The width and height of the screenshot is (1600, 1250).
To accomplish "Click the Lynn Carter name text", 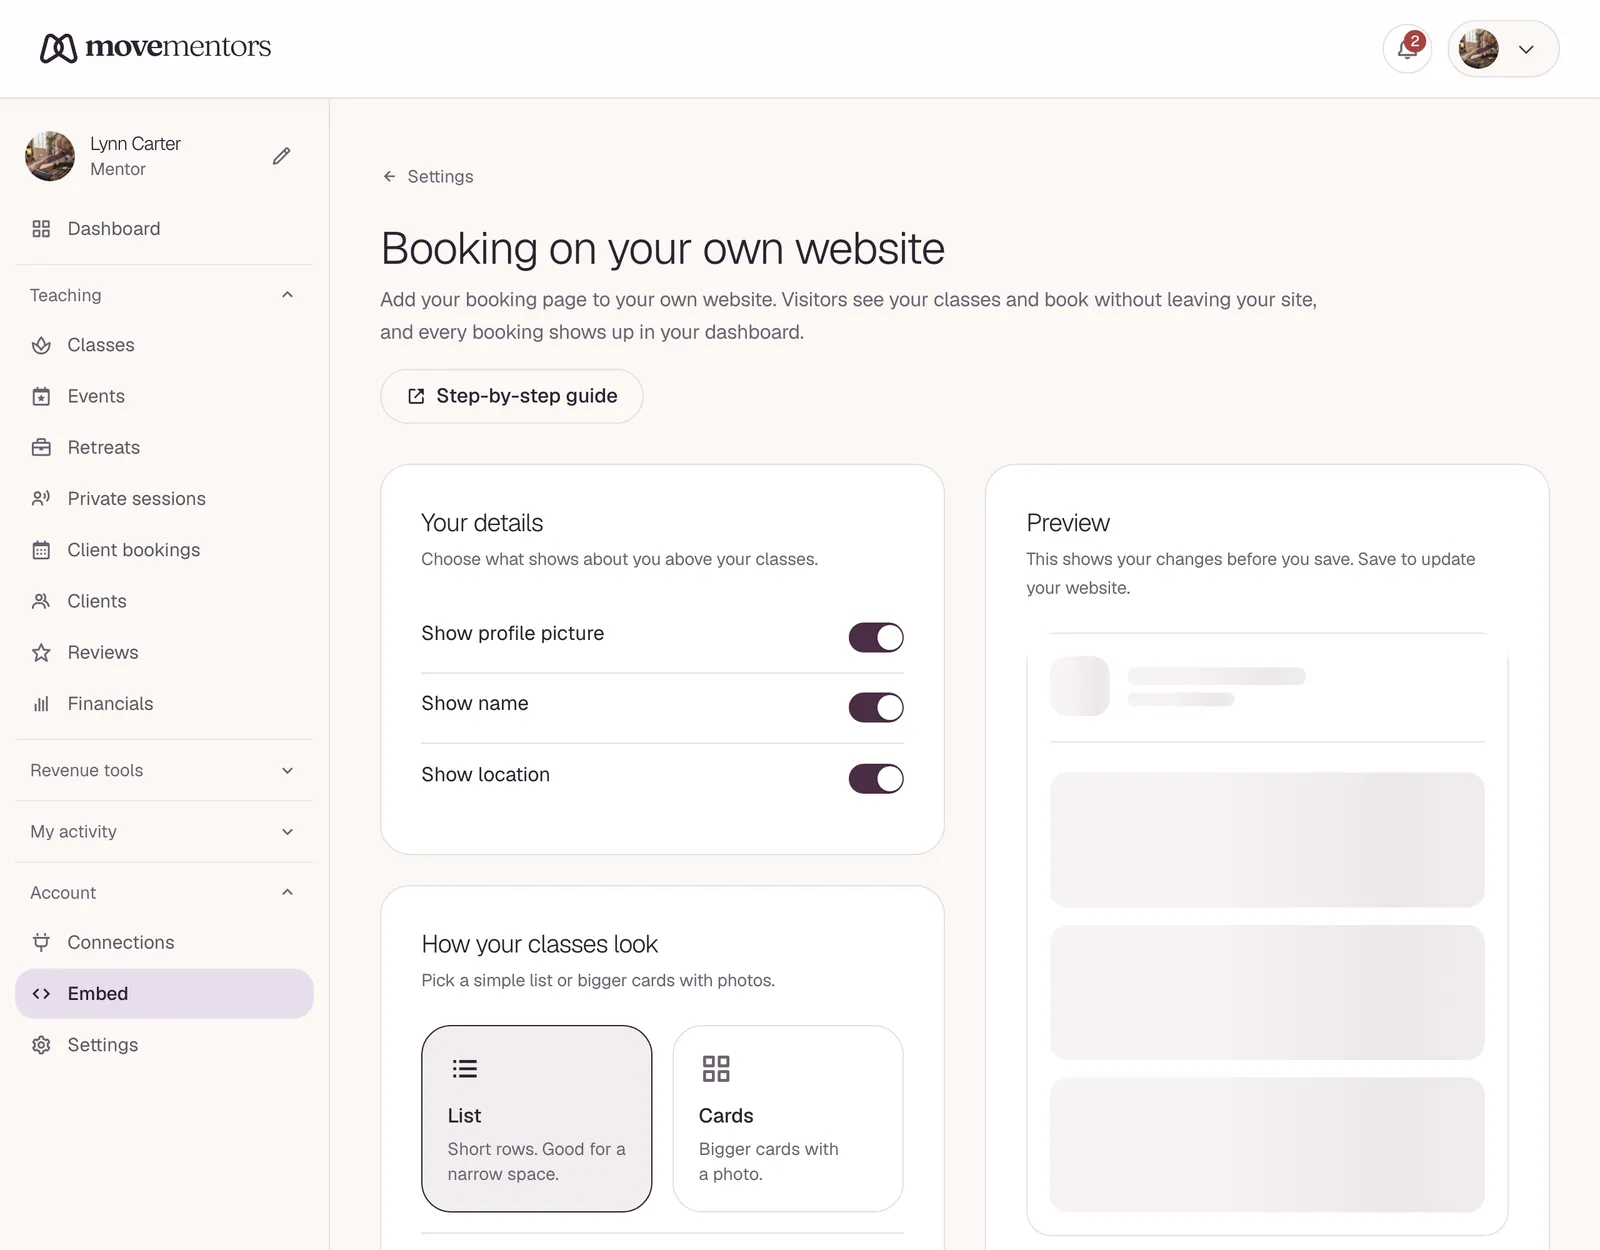I will tap(135, 144).
